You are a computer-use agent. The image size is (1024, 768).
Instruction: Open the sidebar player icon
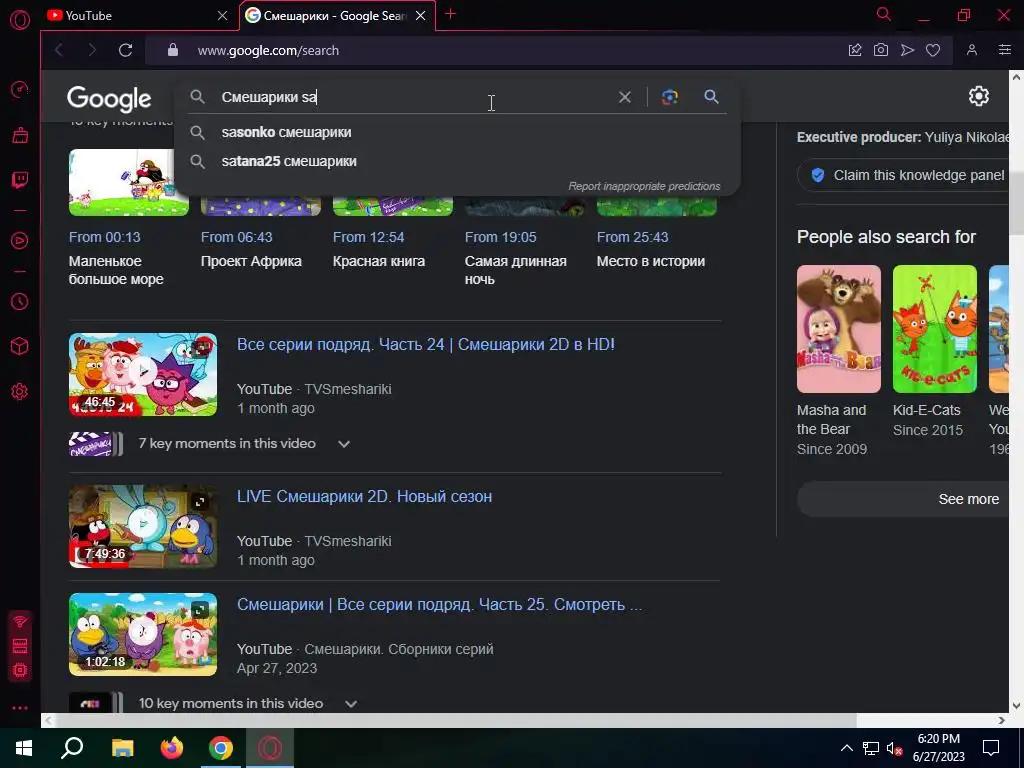pos(20,240)
